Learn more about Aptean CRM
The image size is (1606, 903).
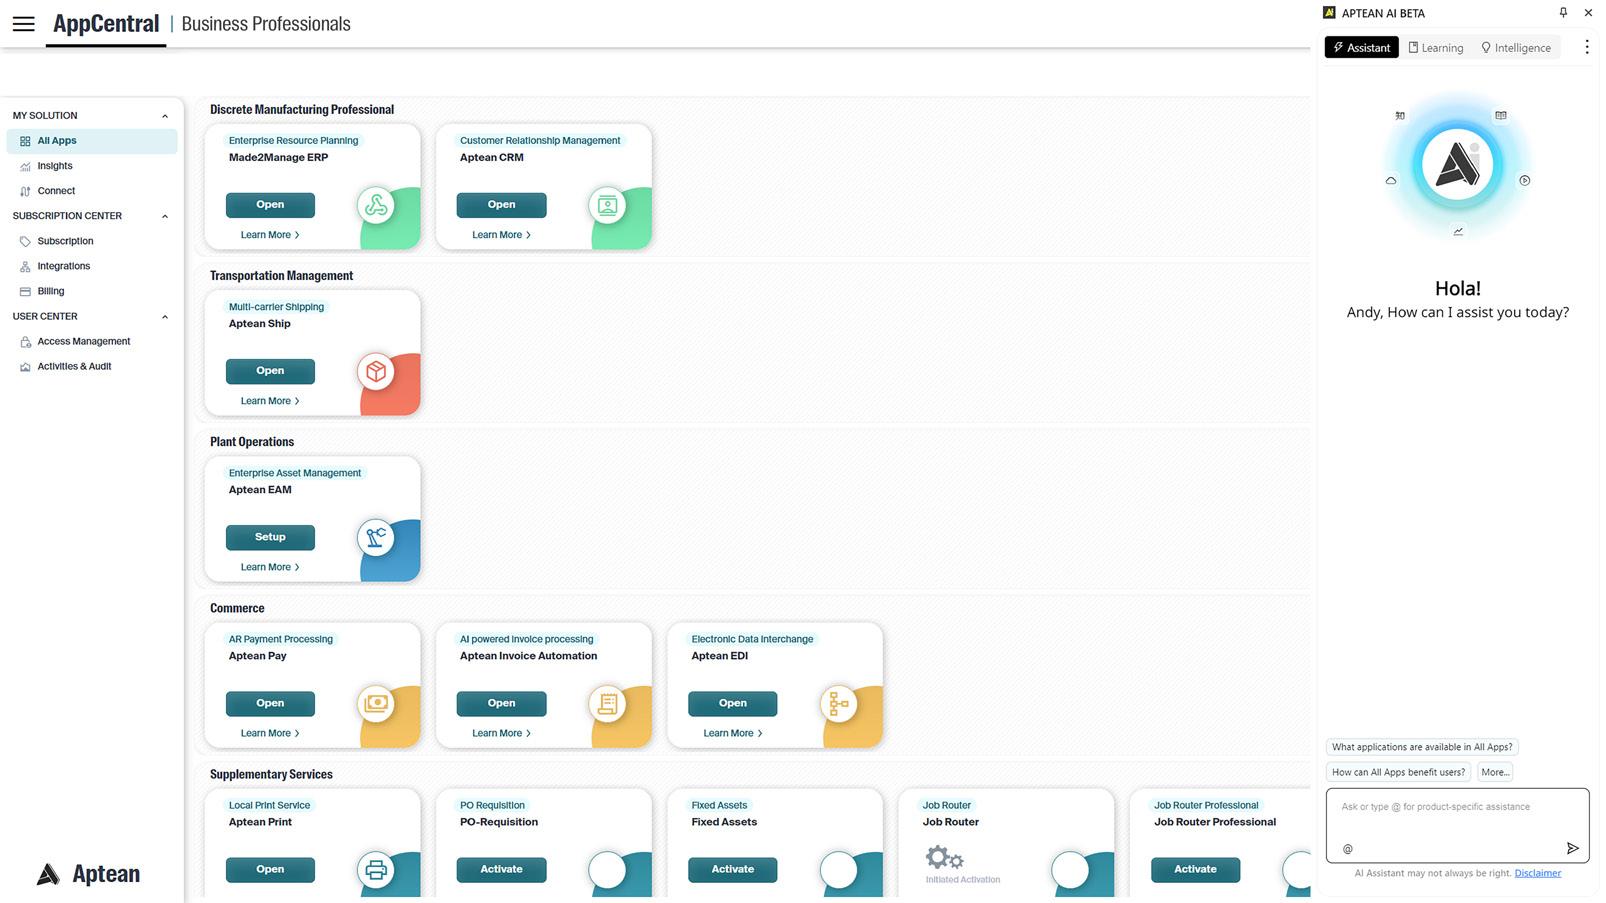tap(501, 235)
